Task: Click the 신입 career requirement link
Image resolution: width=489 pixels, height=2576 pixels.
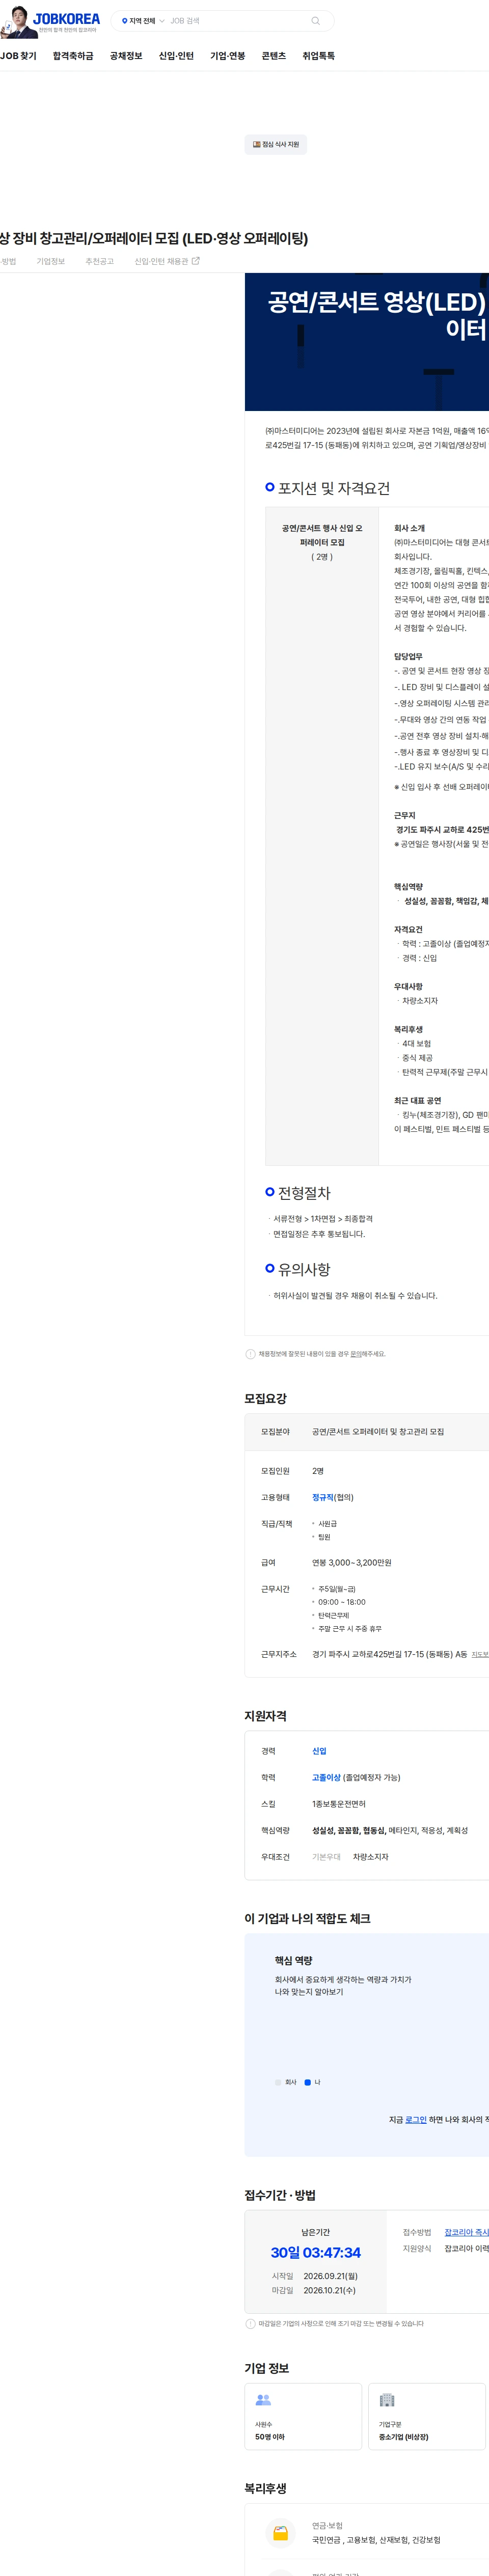Action: tap(319, 1751)
